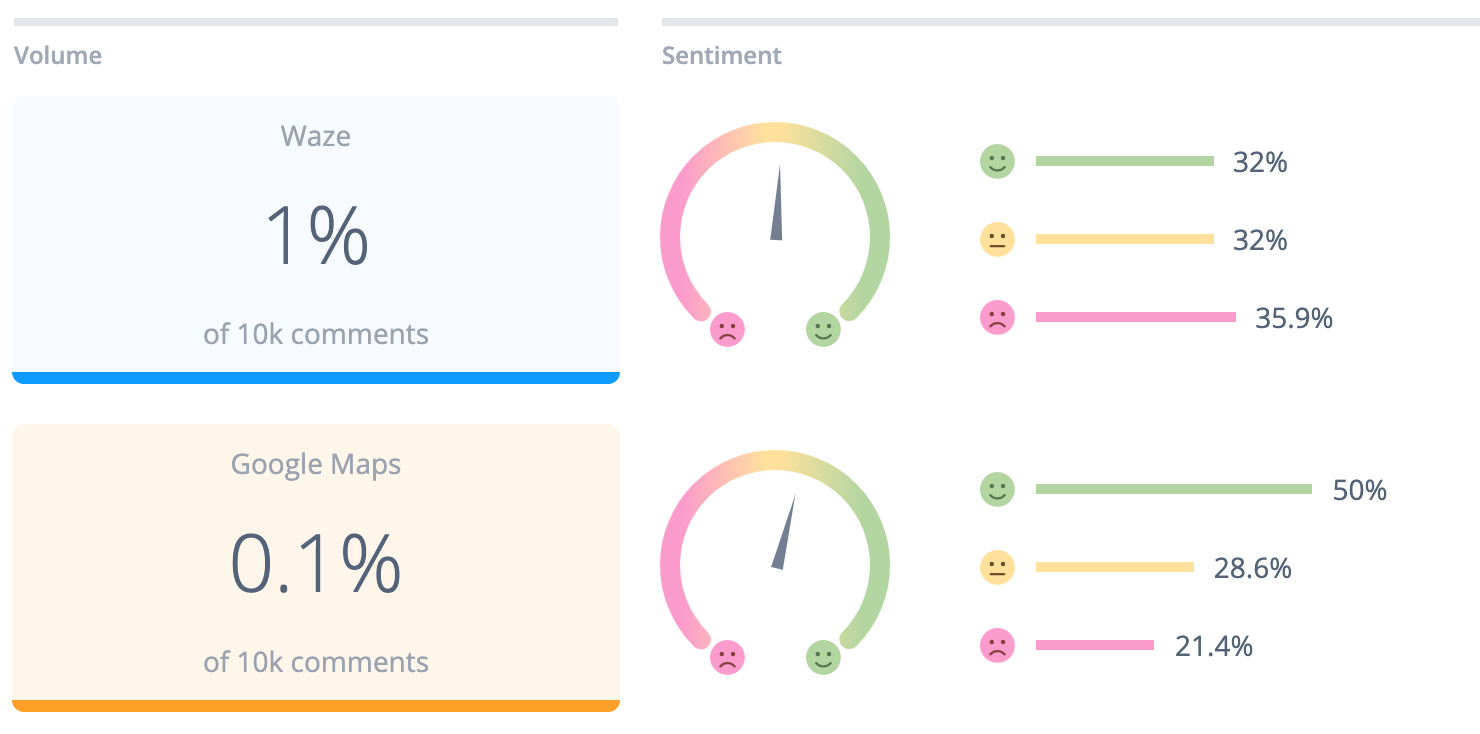Image resolution: width=1480 pixels, height=734 pixels.
Task: Click the sad face icon beside 21.4% bar
Action: (x=997, y=645)
